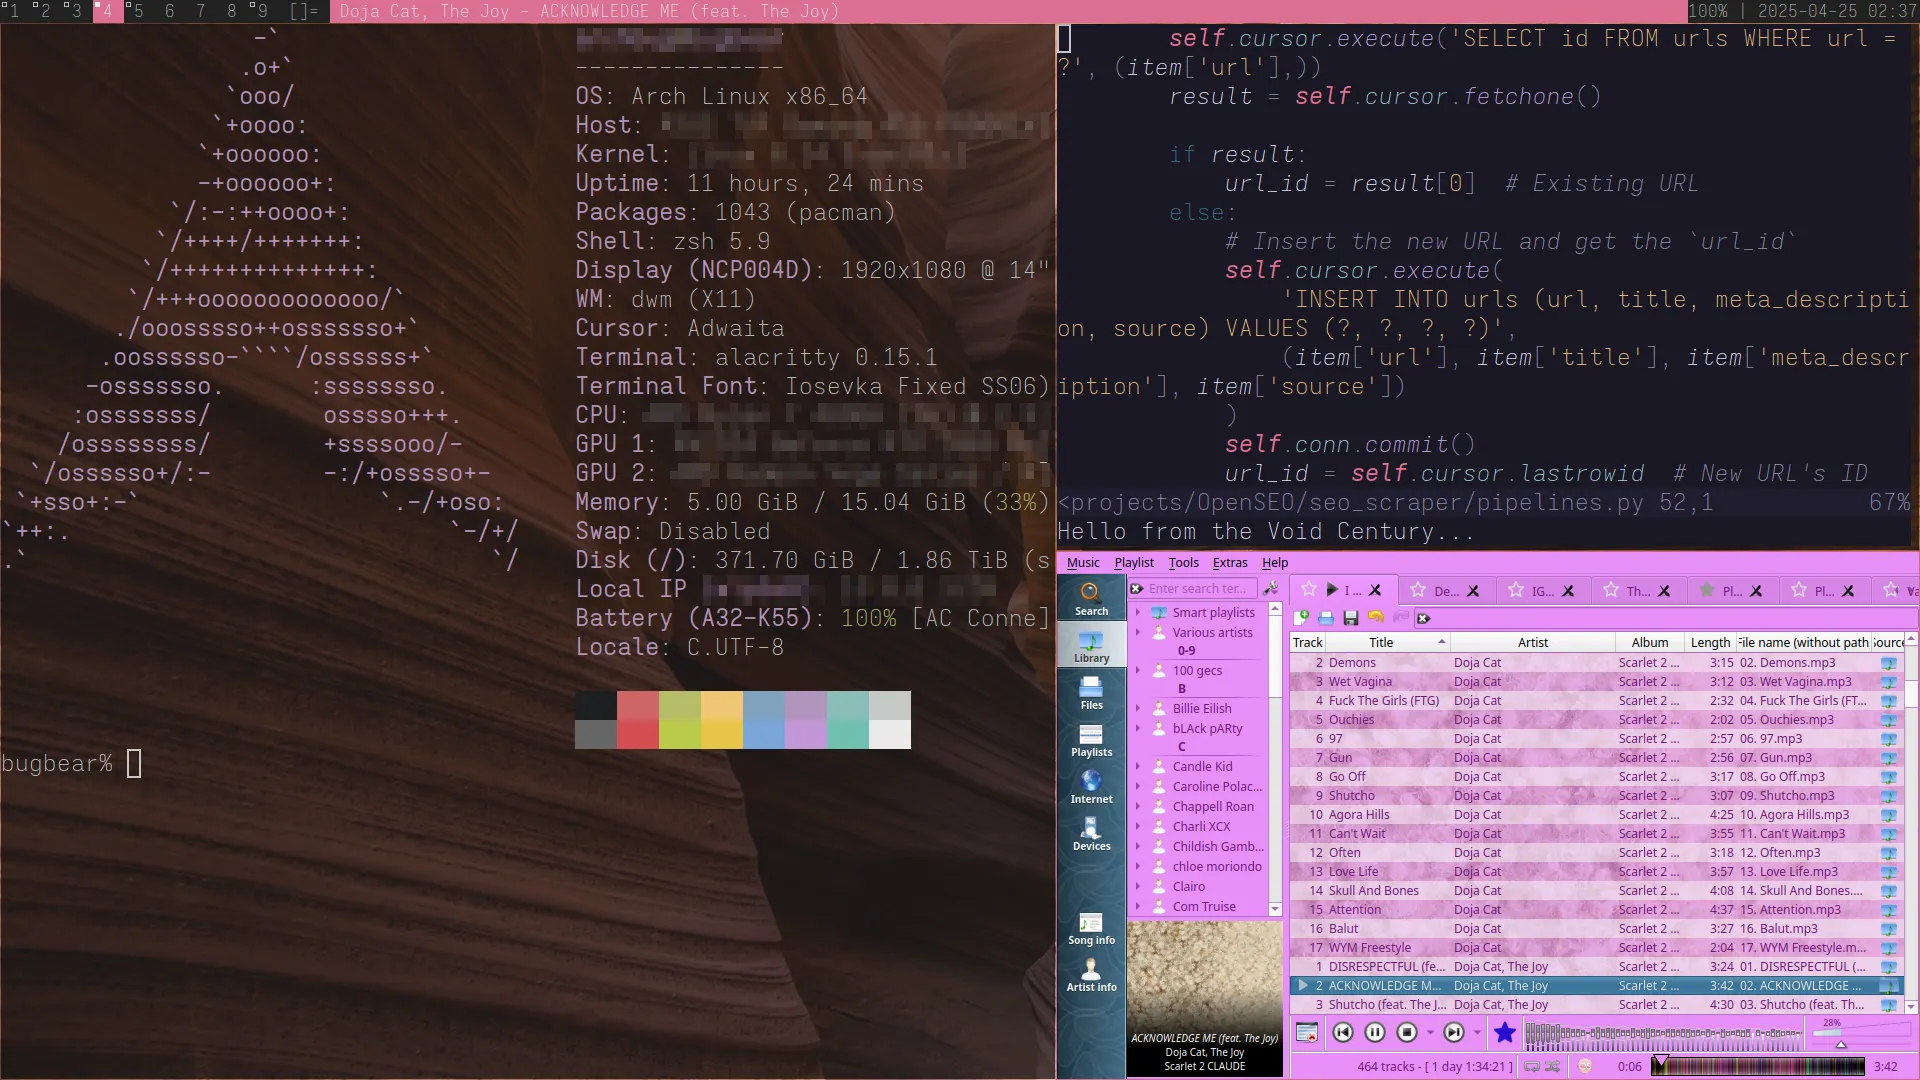This screenshot has height=1080, width=1920.
Task: Clear the library search field
Action: 1137,589
